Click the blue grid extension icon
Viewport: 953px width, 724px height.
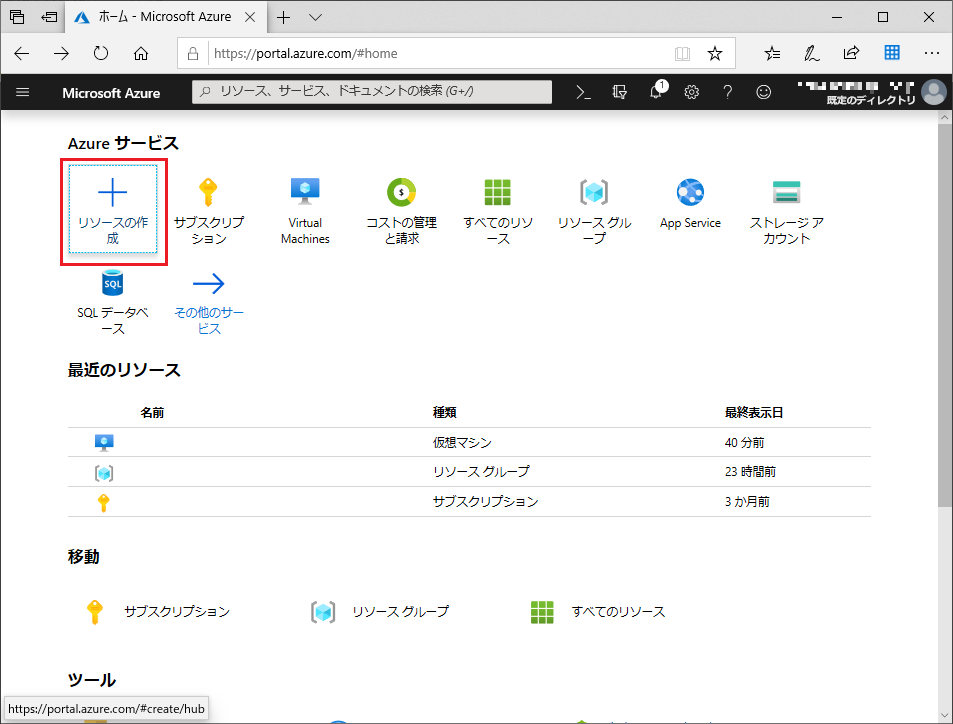tap(892, 53)
